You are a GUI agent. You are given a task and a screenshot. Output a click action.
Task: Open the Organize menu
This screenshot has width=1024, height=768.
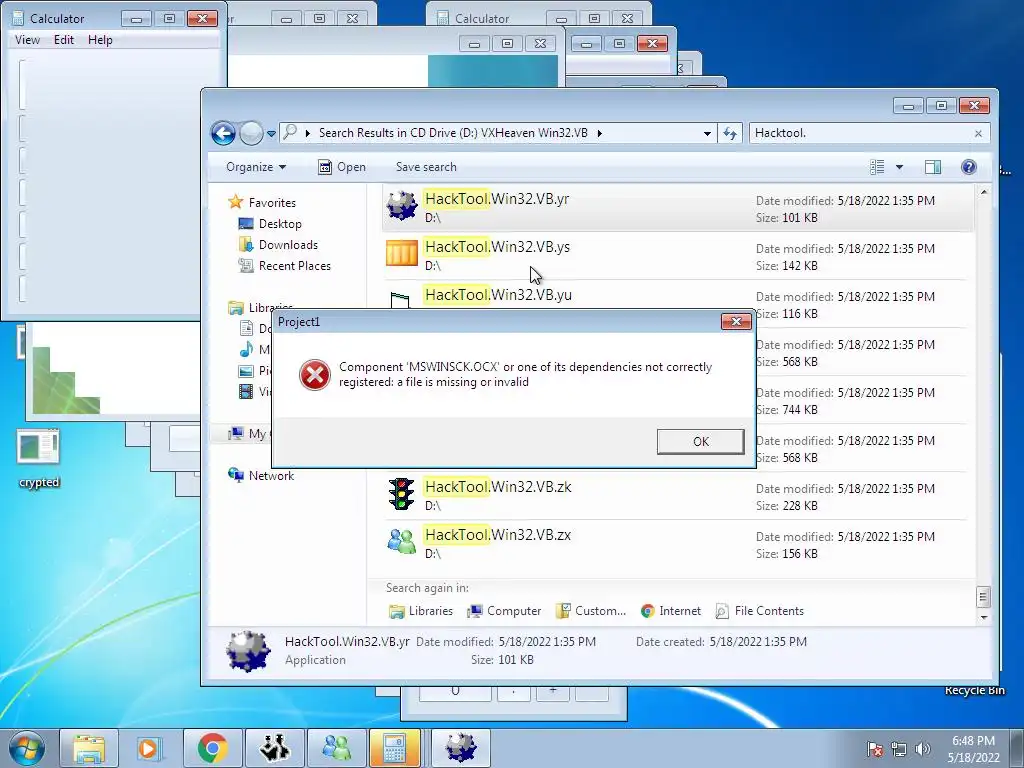[x=256, y=167]
